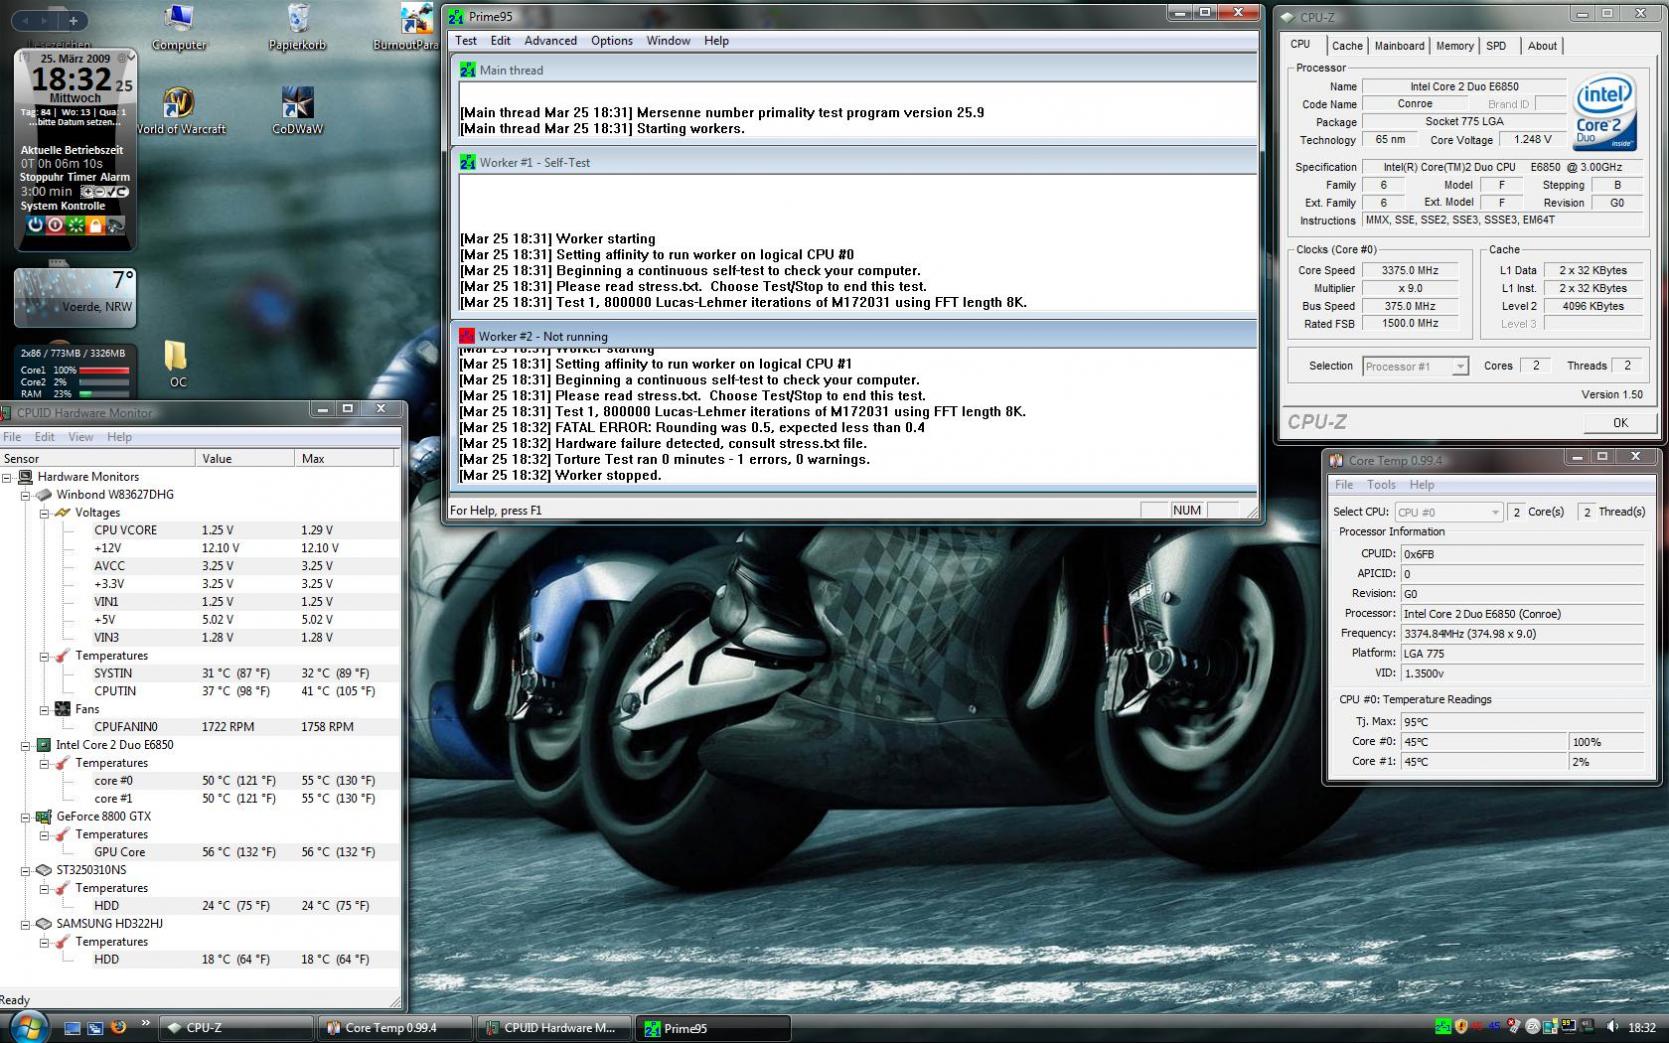Viewport: 1669px width, 1043px height.
Task: Switch to CPU-Z via the taskbar button
Action: tap(236, 1028)
